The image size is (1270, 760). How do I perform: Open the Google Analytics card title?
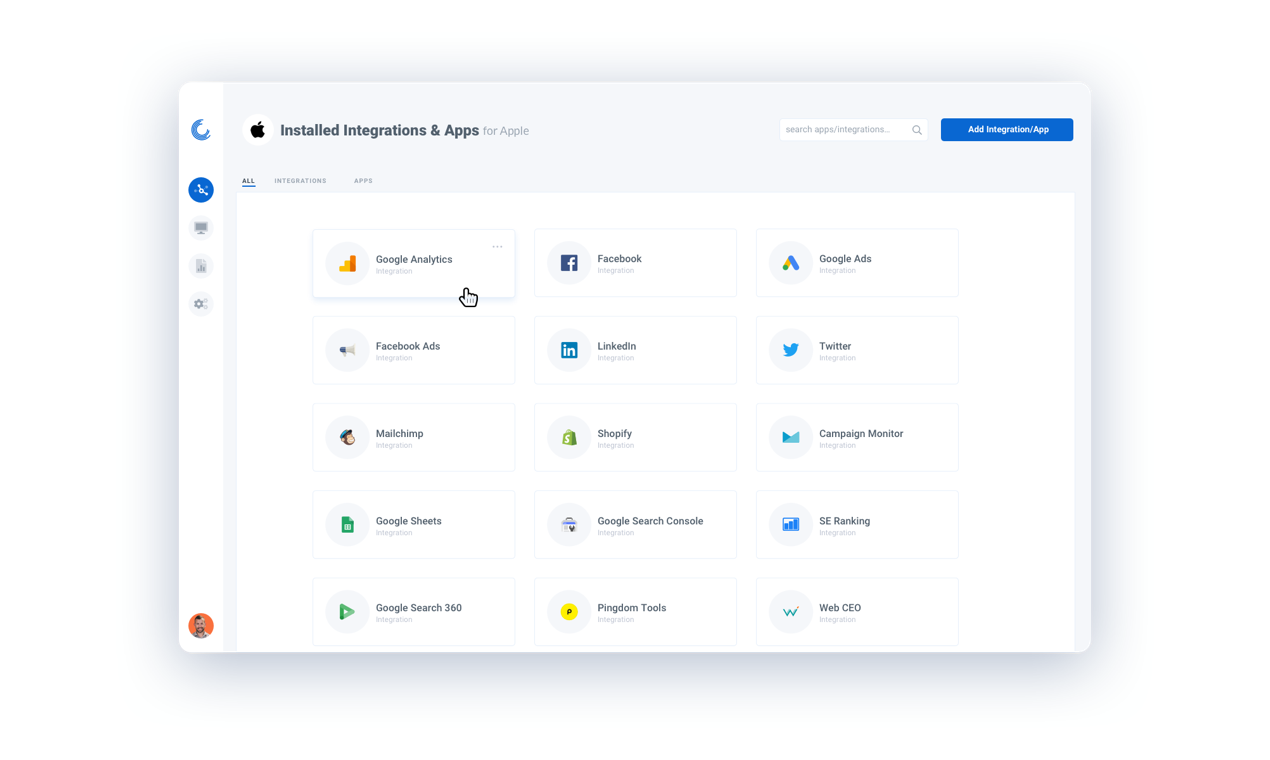[414, 260]
